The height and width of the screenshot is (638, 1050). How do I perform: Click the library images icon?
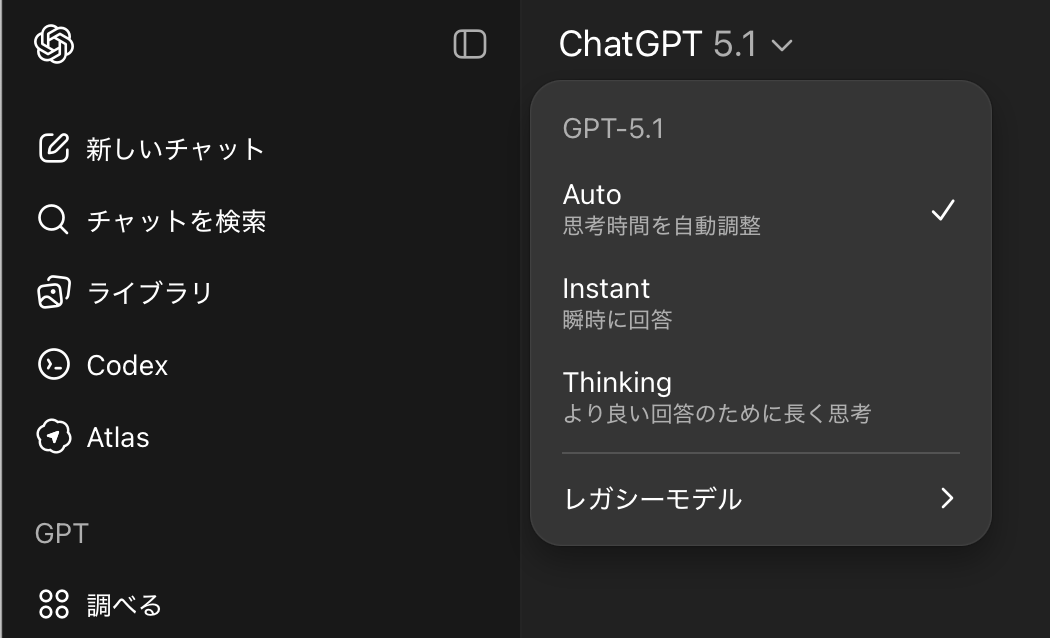[53, 293]
